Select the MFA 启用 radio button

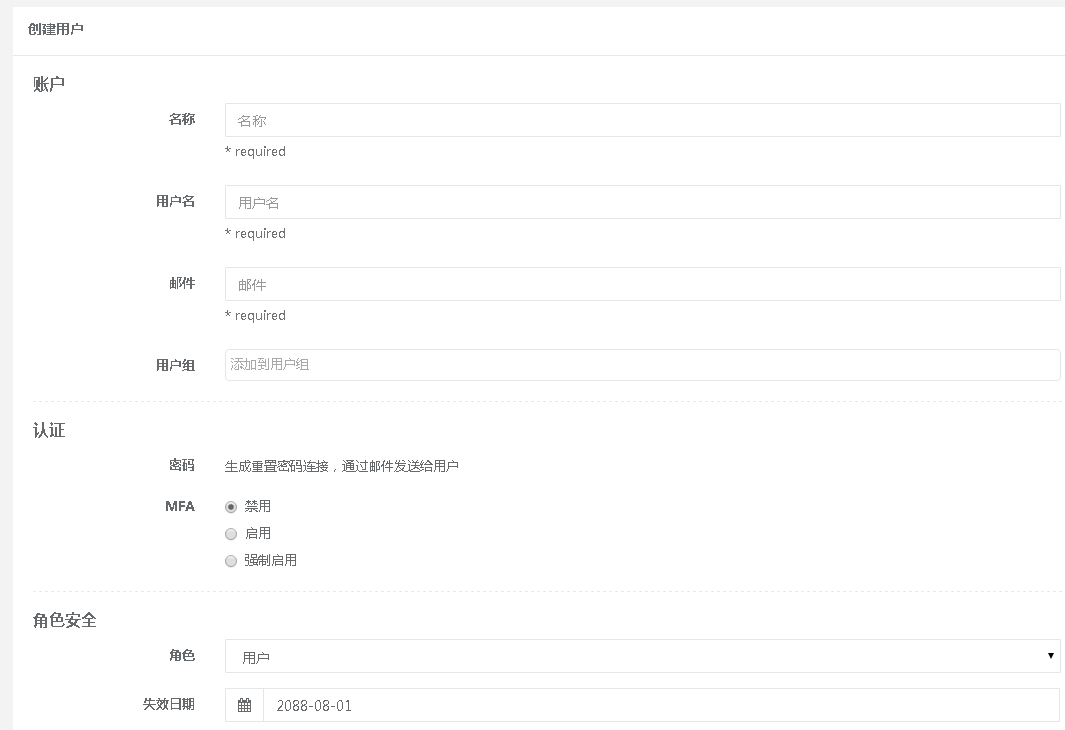point(231,534)
